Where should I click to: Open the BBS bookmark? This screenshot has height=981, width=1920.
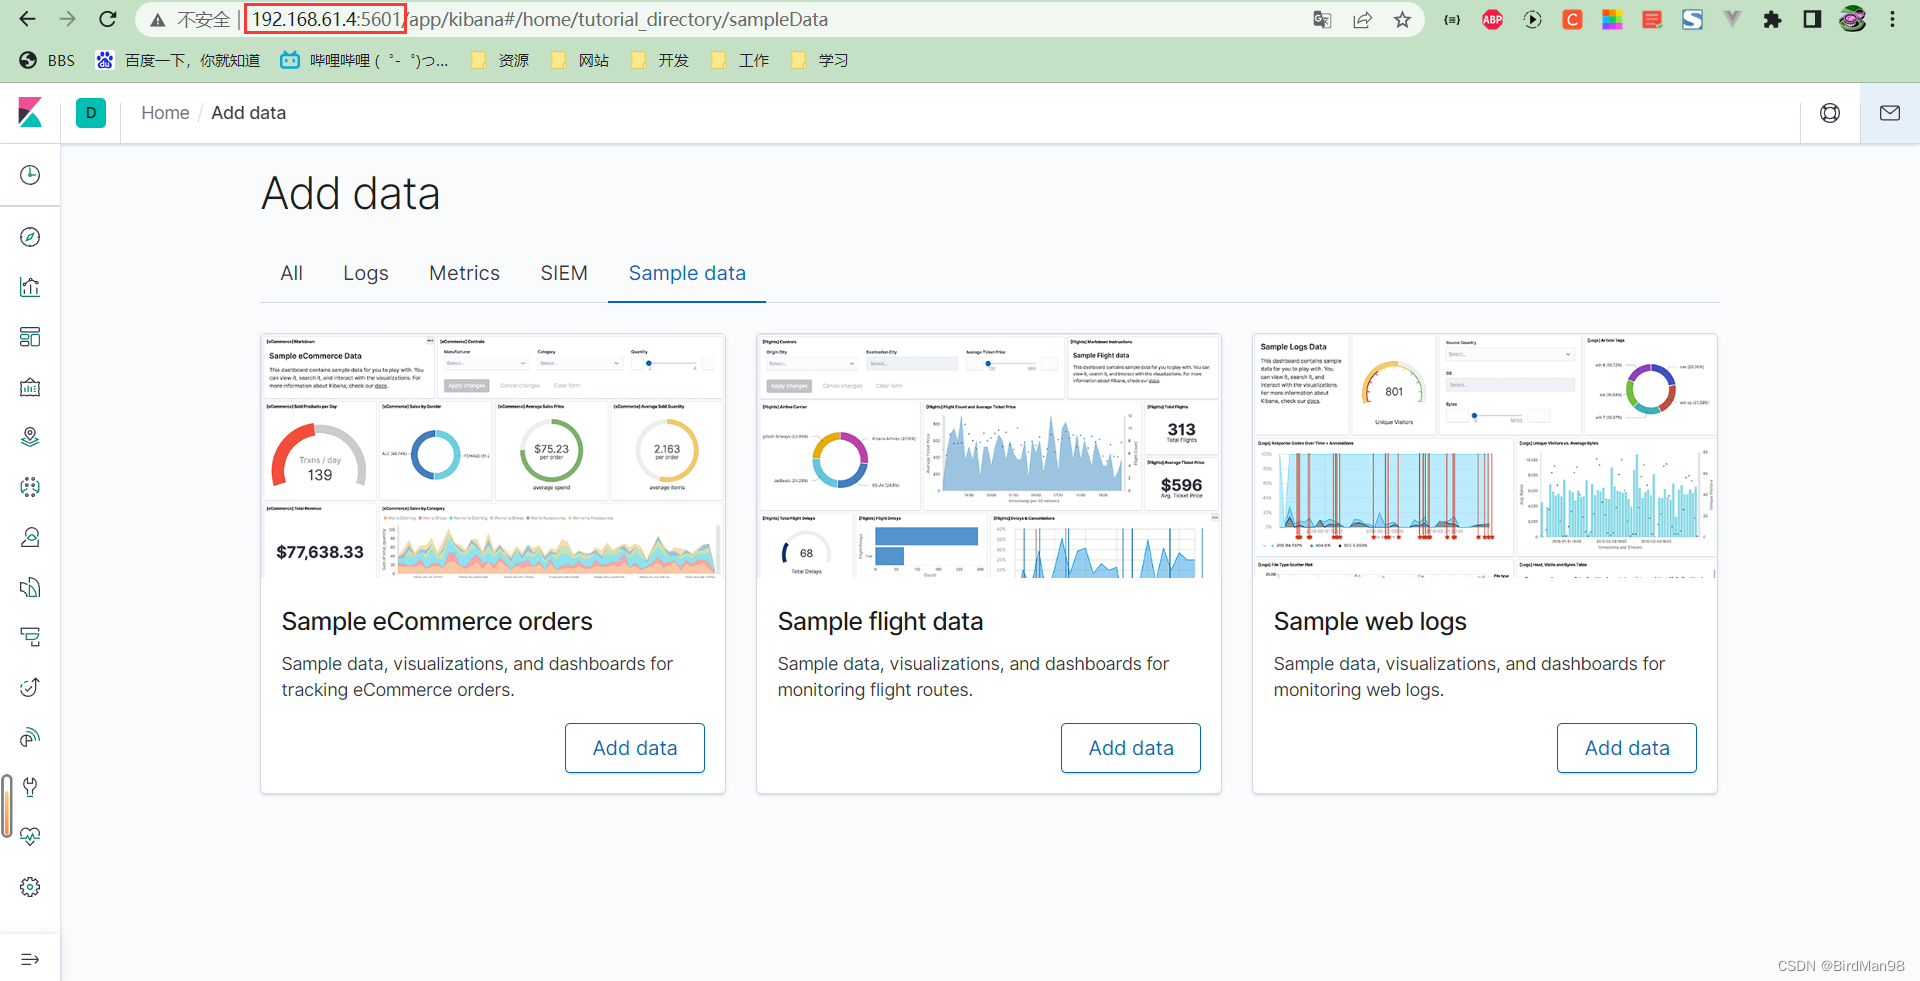[47, 60]
